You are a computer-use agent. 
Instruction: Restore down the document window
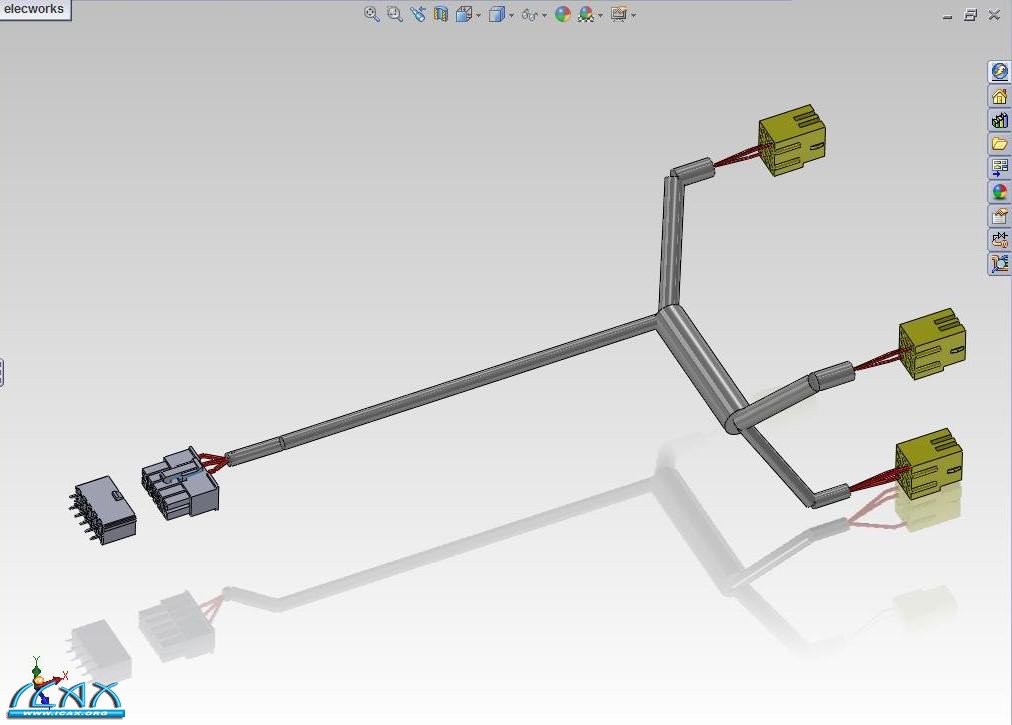[x=970, y=15]
